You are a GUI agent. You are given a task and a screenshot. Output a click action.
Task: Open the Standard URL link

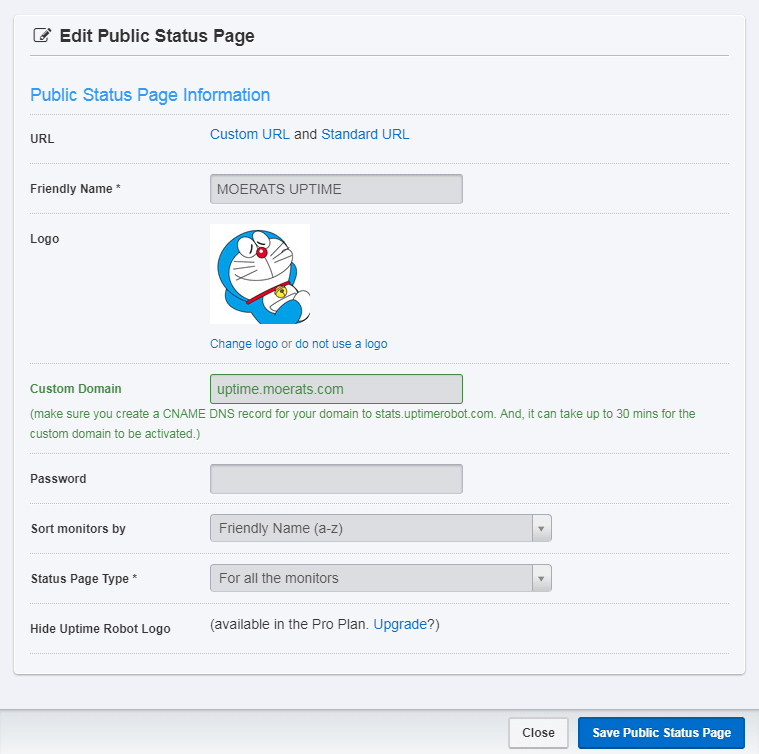point(365,134)
